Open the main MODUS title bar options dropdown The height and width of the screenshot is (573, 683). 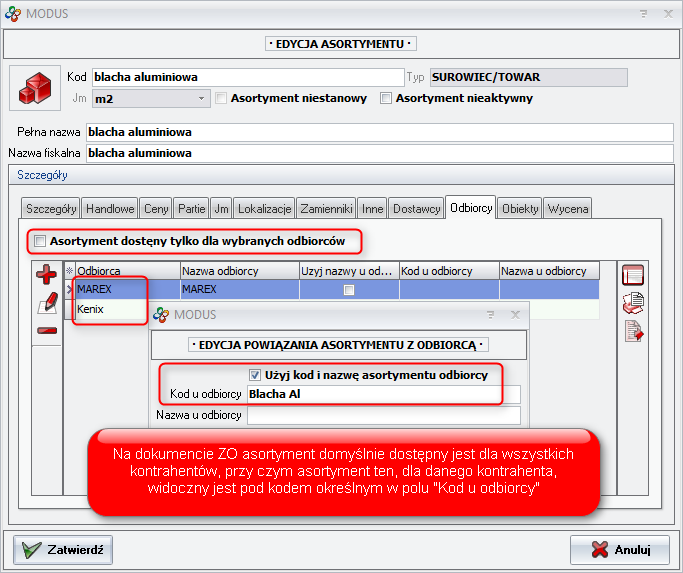tap(644, 13)
